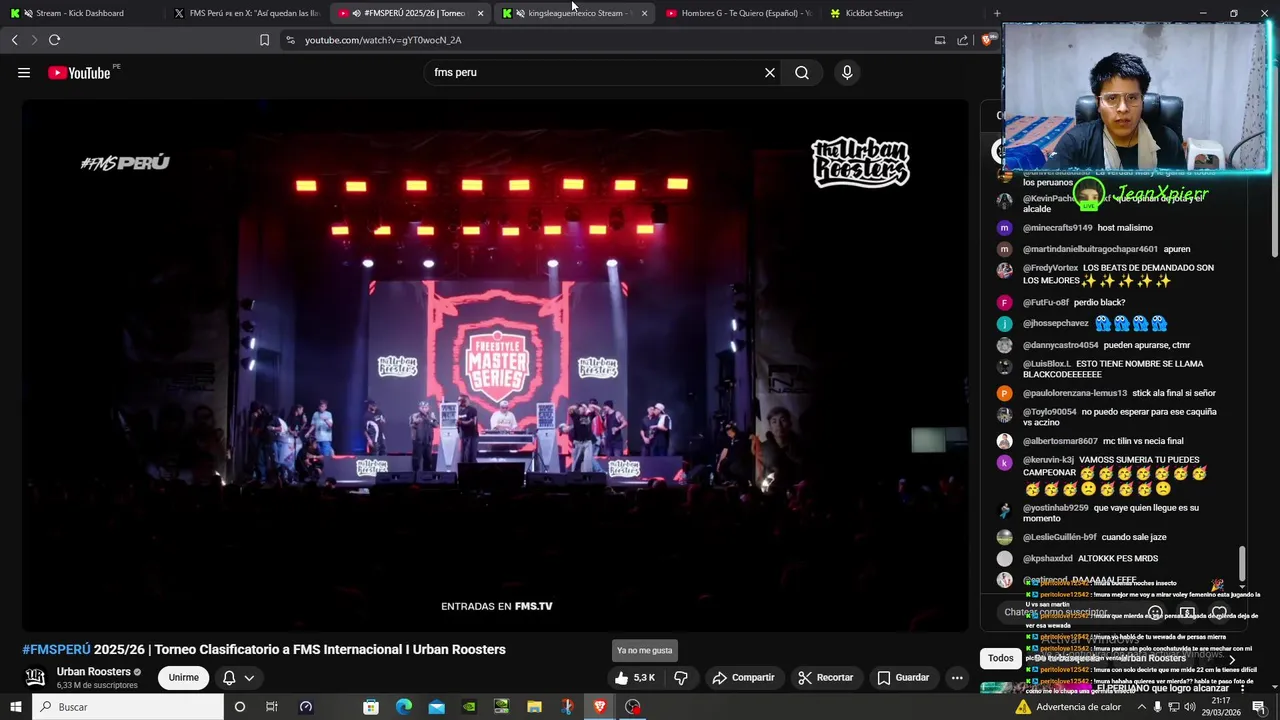1280x720 pixels.
Task: Click 'Advertencia de calor' weather notice in taskbar
Action: pyautogui.click(x=1069, y=707)
